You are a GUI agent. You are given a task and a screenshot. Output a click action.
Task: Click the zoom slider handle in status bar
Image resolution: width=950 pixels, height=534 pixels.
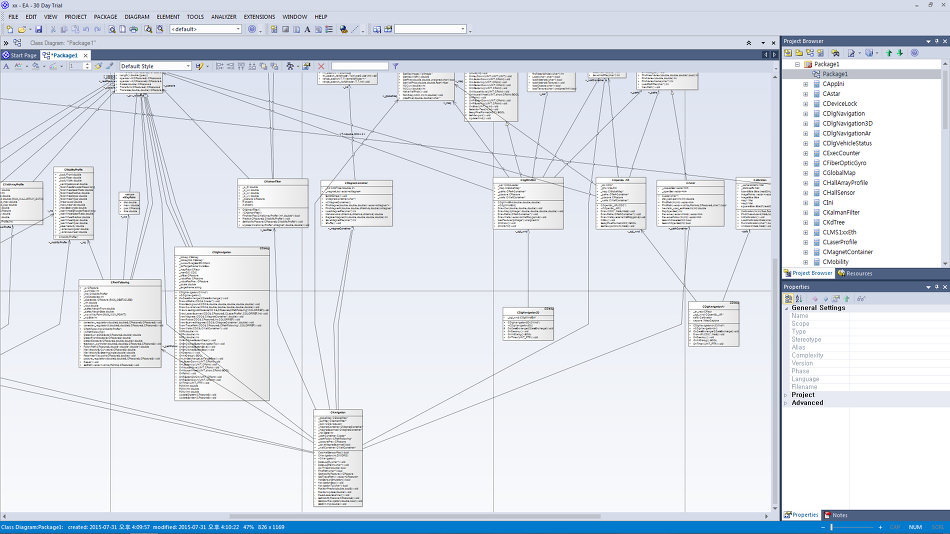[831, 527]
